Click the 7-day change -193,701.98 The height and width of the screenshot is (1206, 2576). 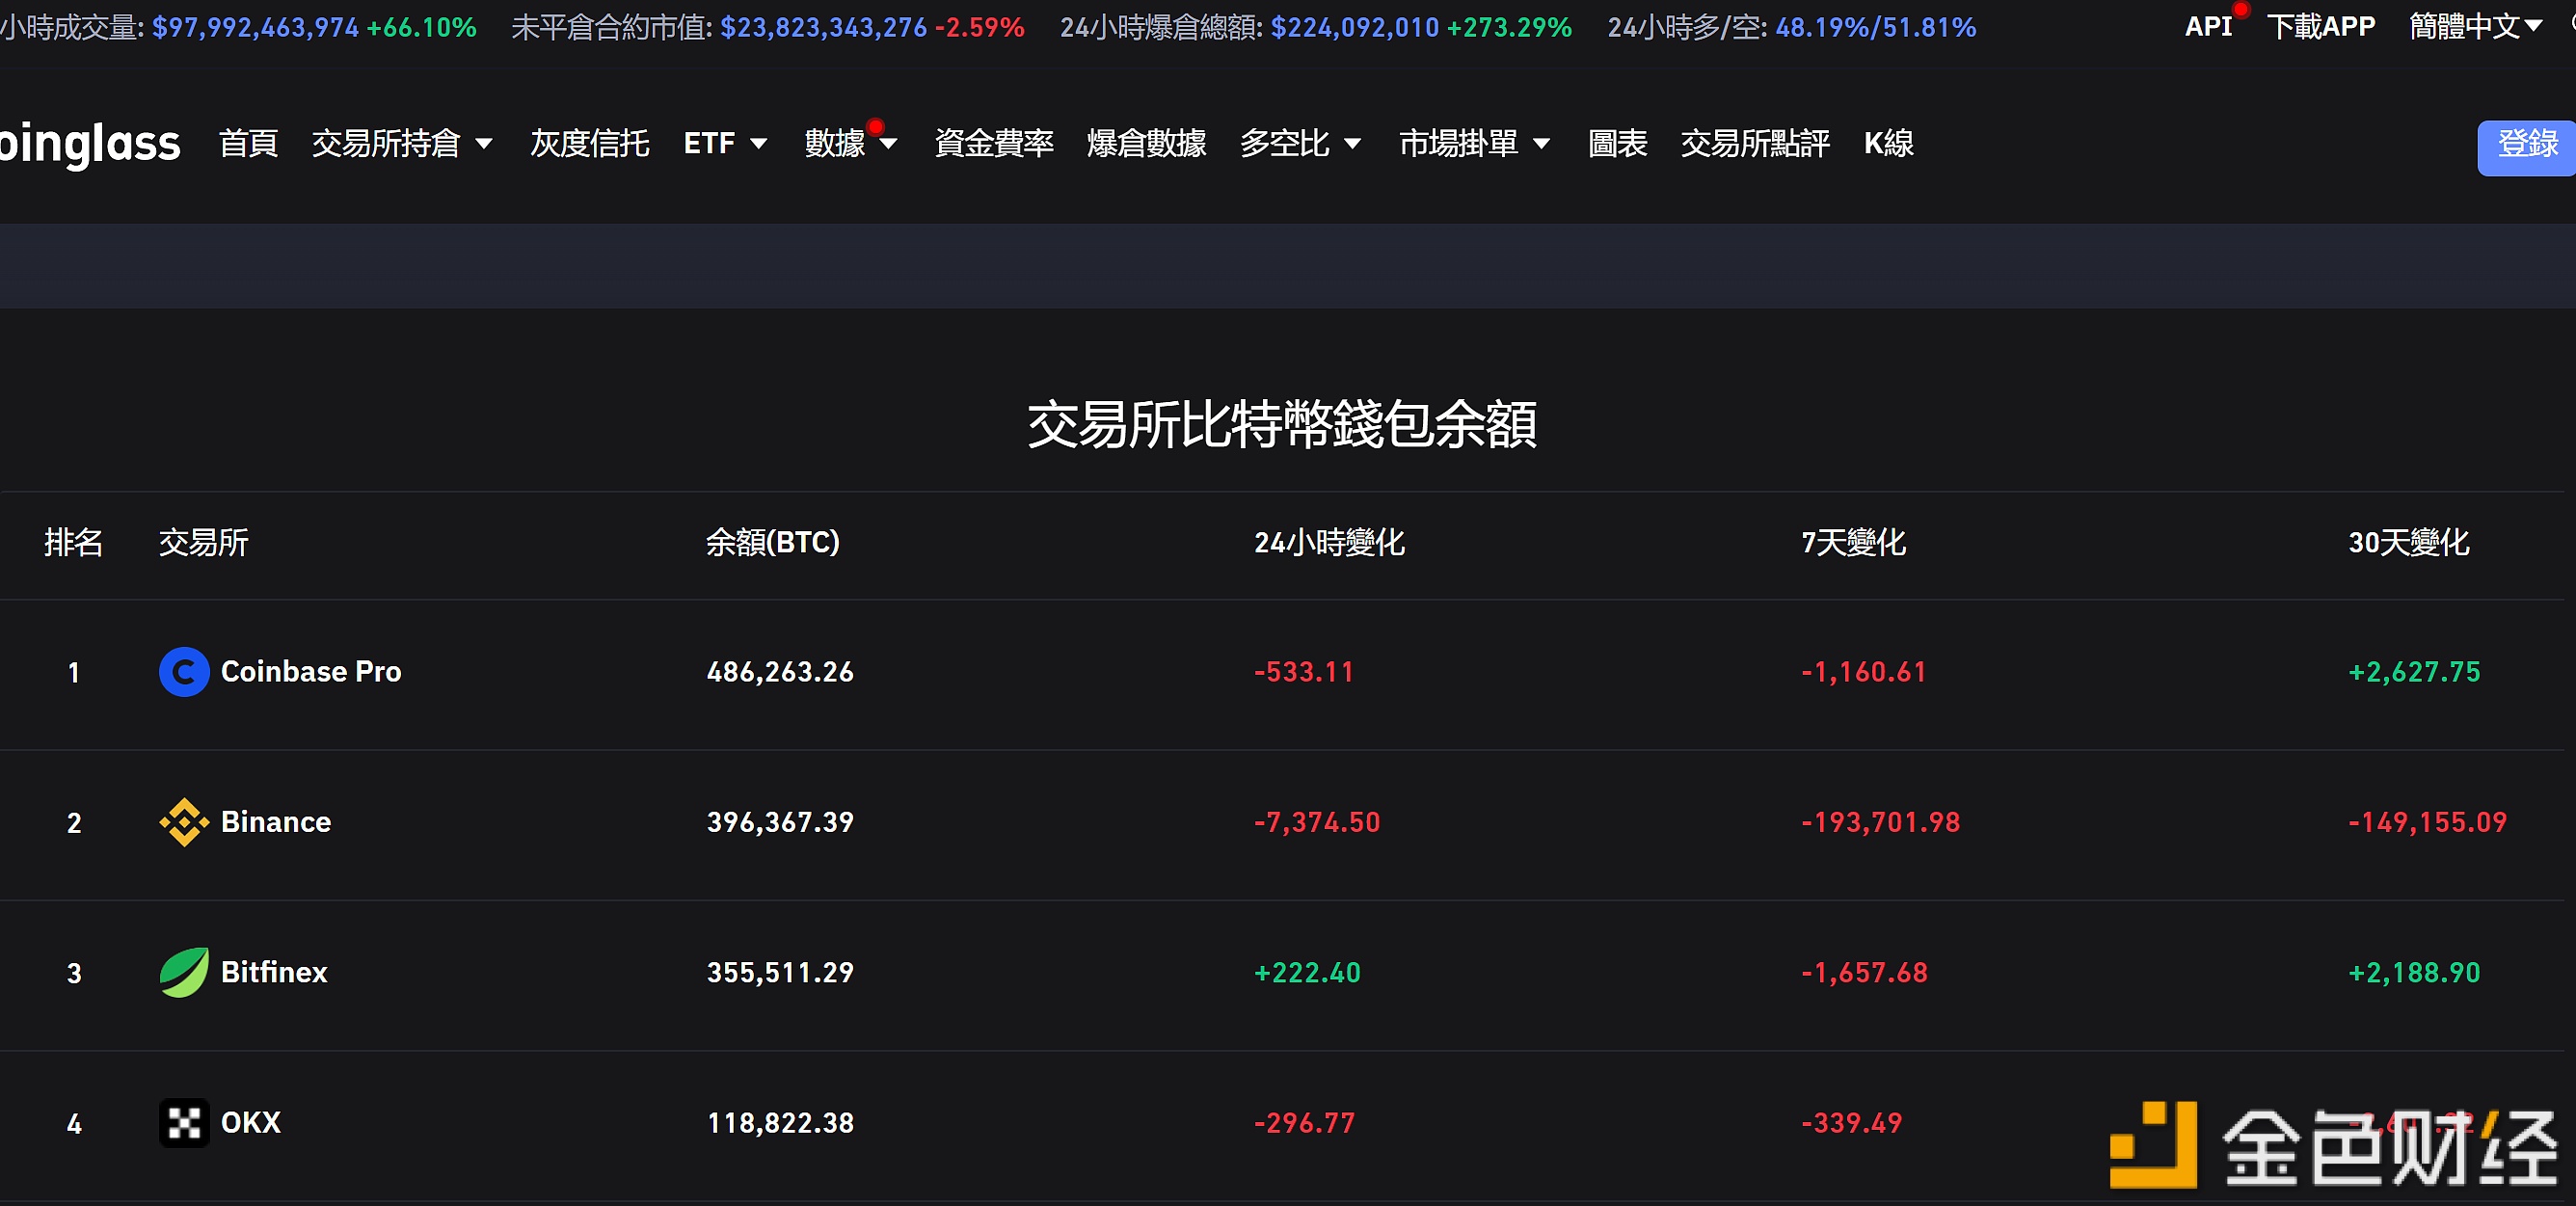1880,822
